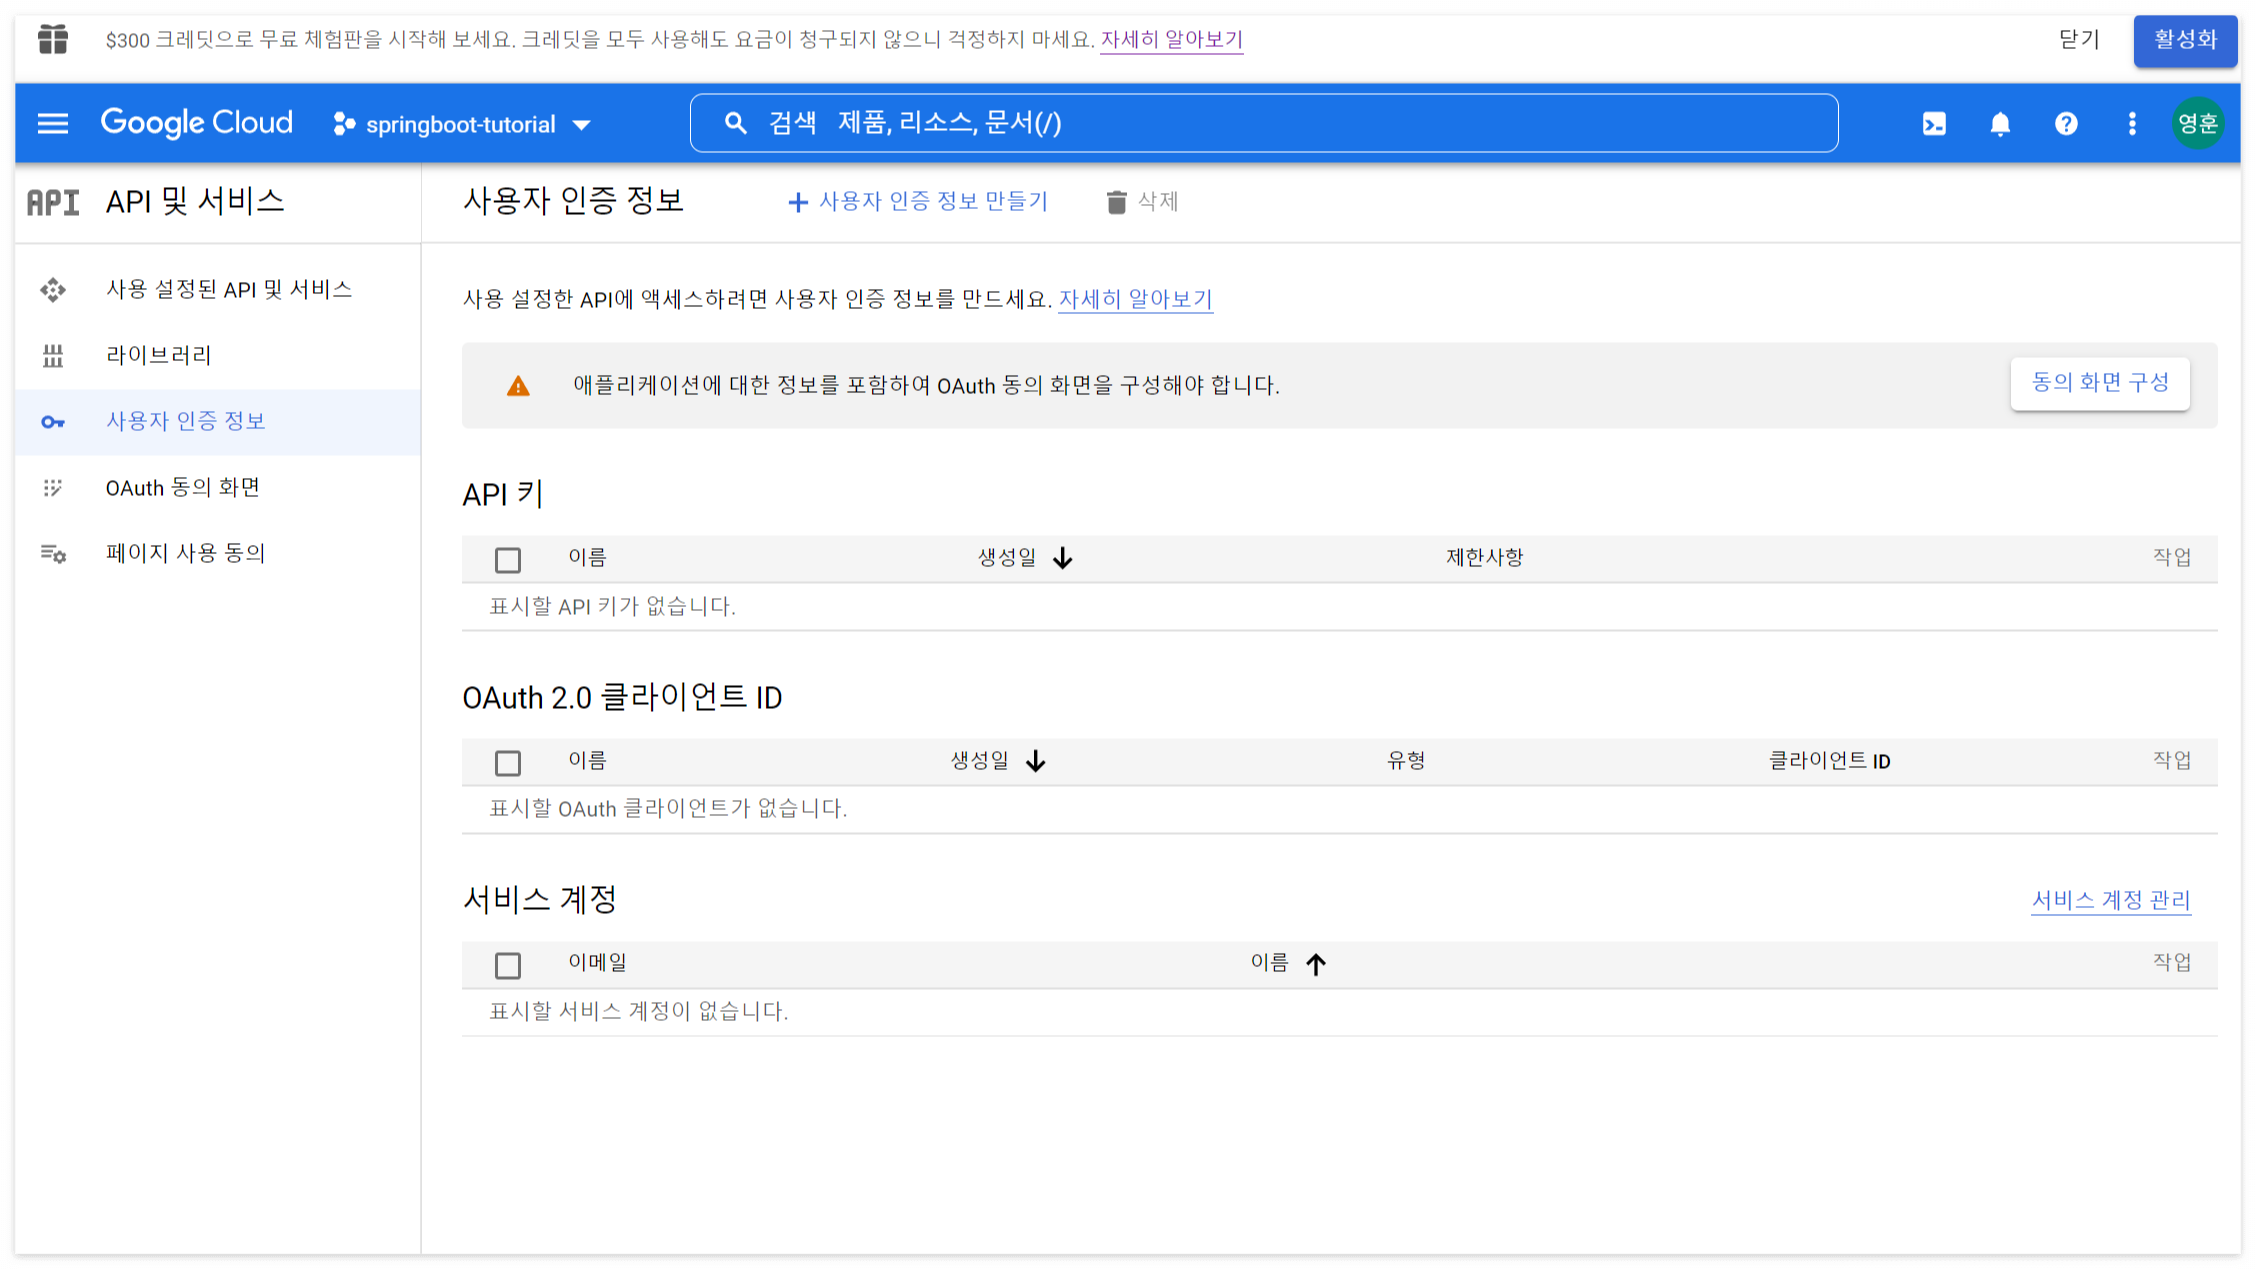The width and height of the screenshot is (2256, 1269).
Task: Check the OAuth 2.0 클라이언트 ID checkbox
Action: point(508,763)
